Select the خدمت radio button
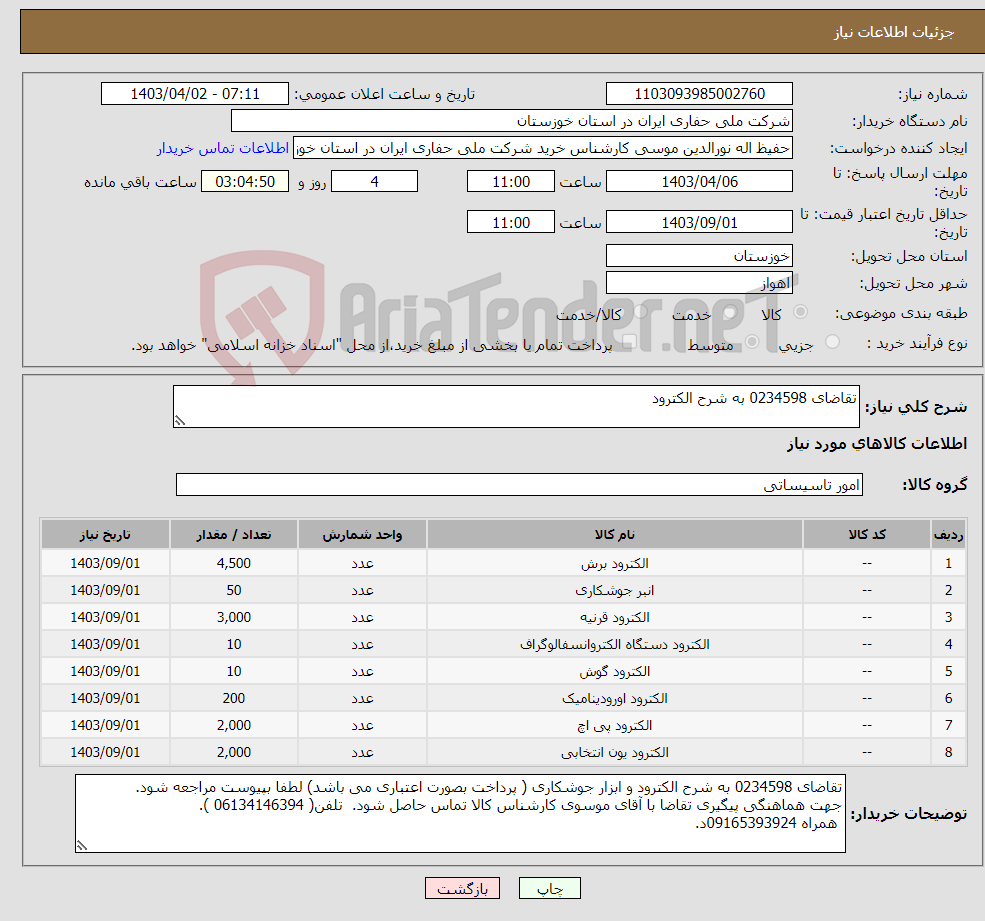Viewport: 985px width, 921px height. [x=729, y=312]
